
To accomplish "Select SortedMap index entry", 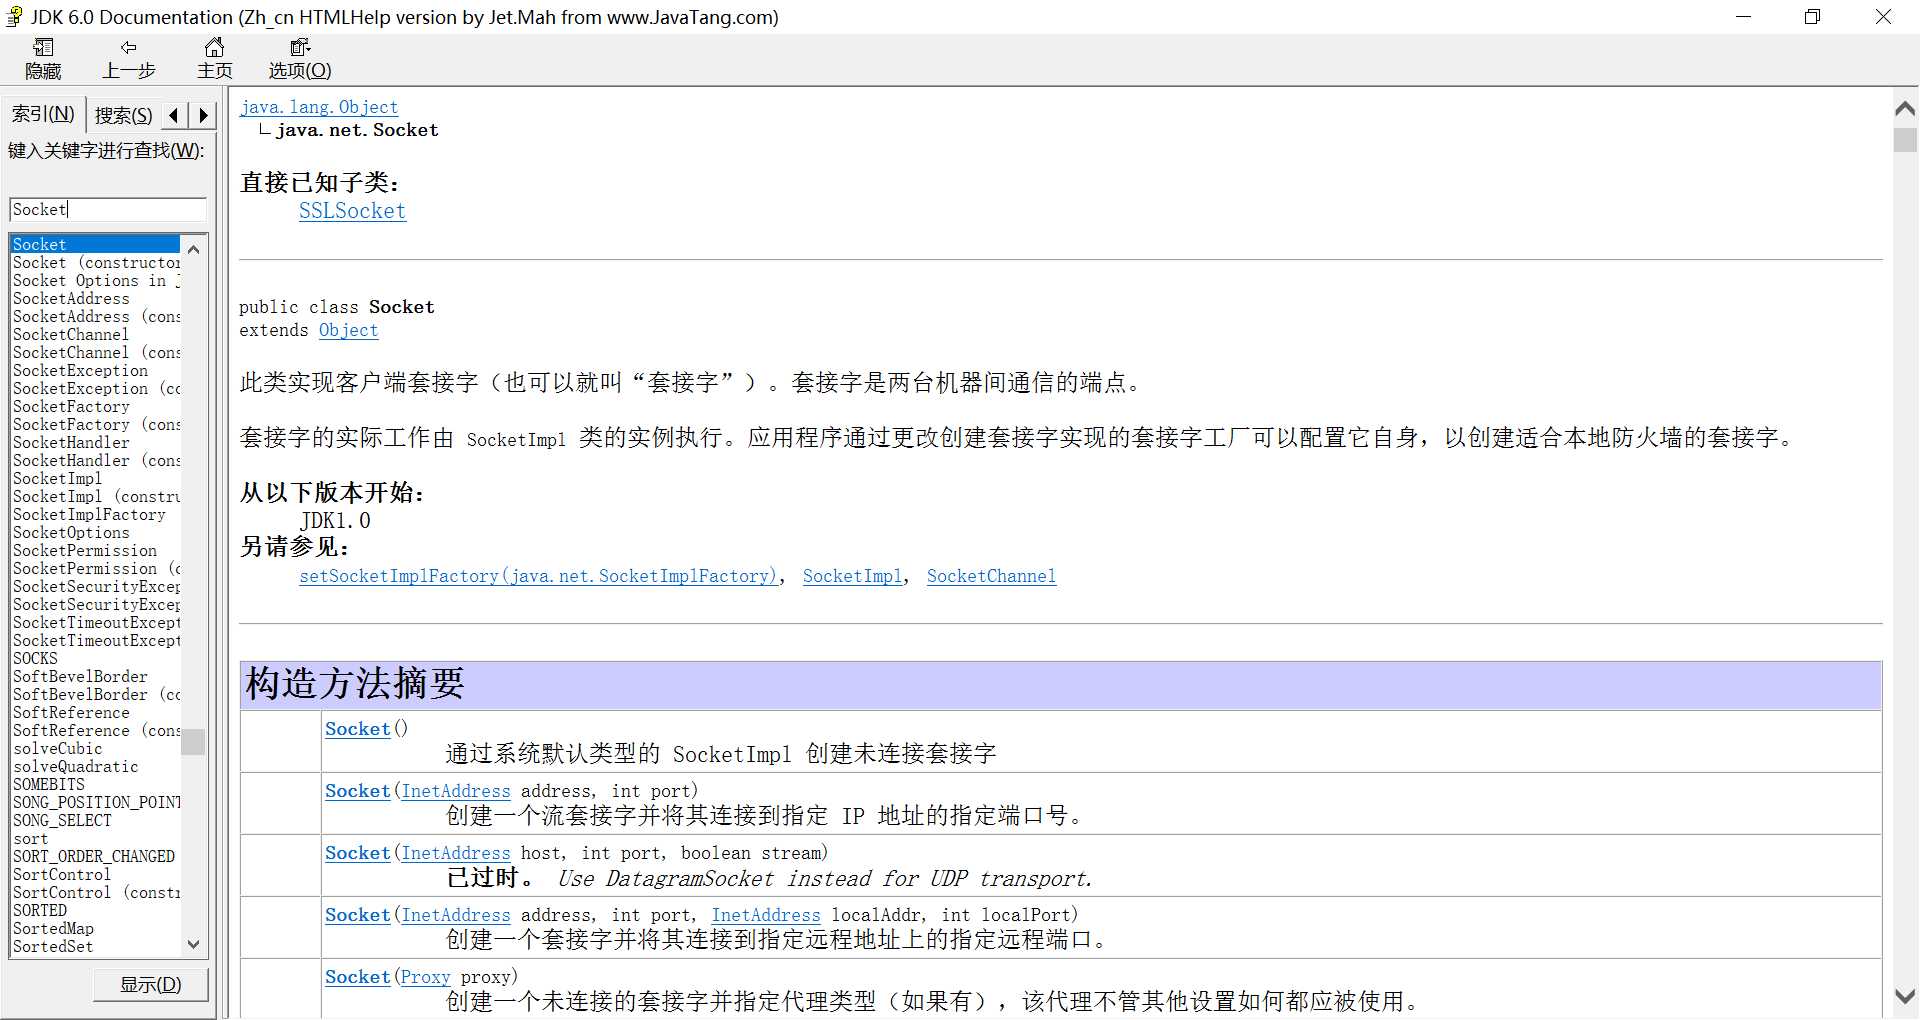I will click(53, 928).
